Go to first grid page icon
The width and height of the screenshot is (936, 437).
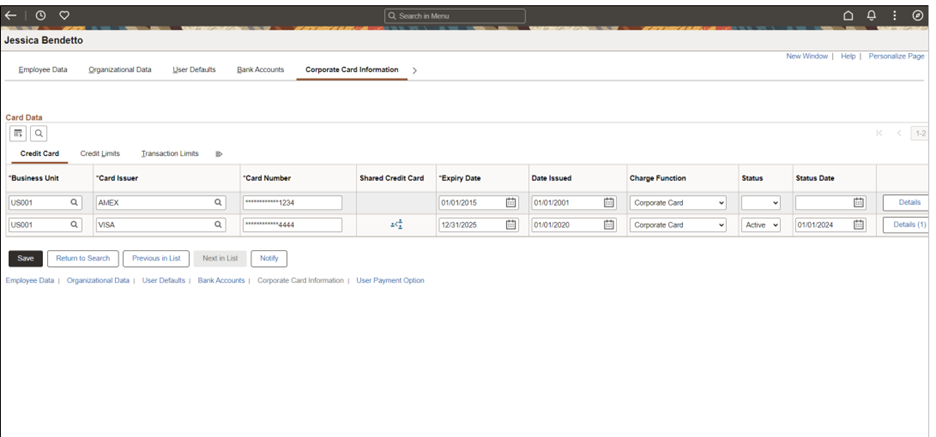coord(879,133)
